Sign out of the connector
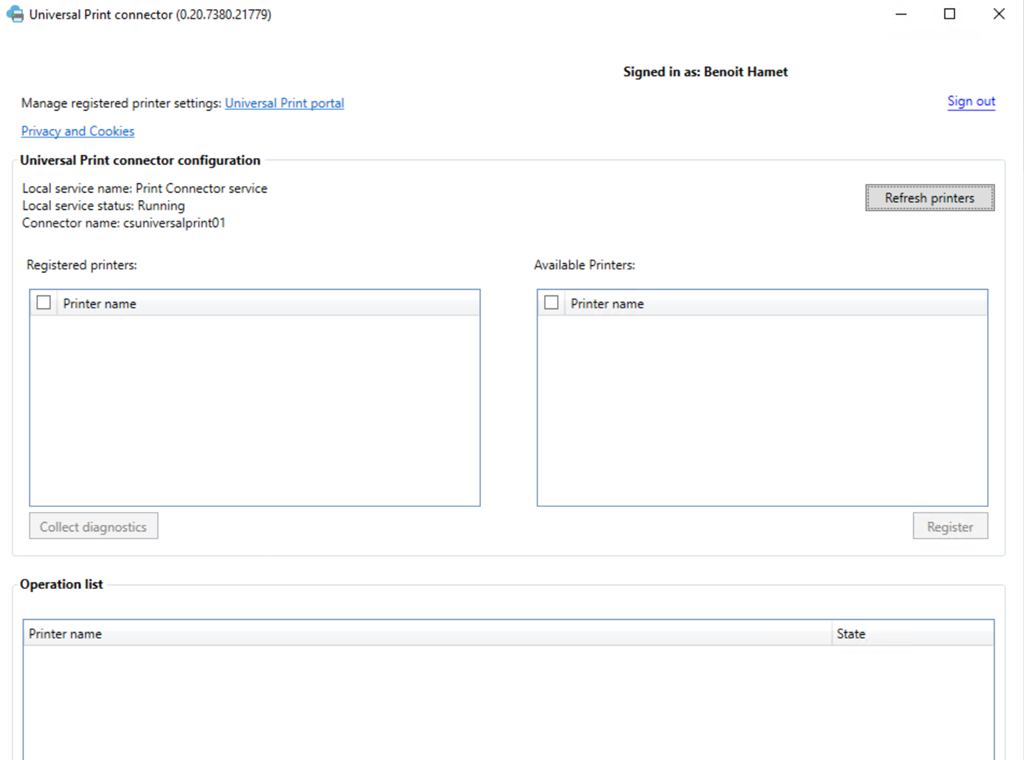1024x760 pixels. 971,101
